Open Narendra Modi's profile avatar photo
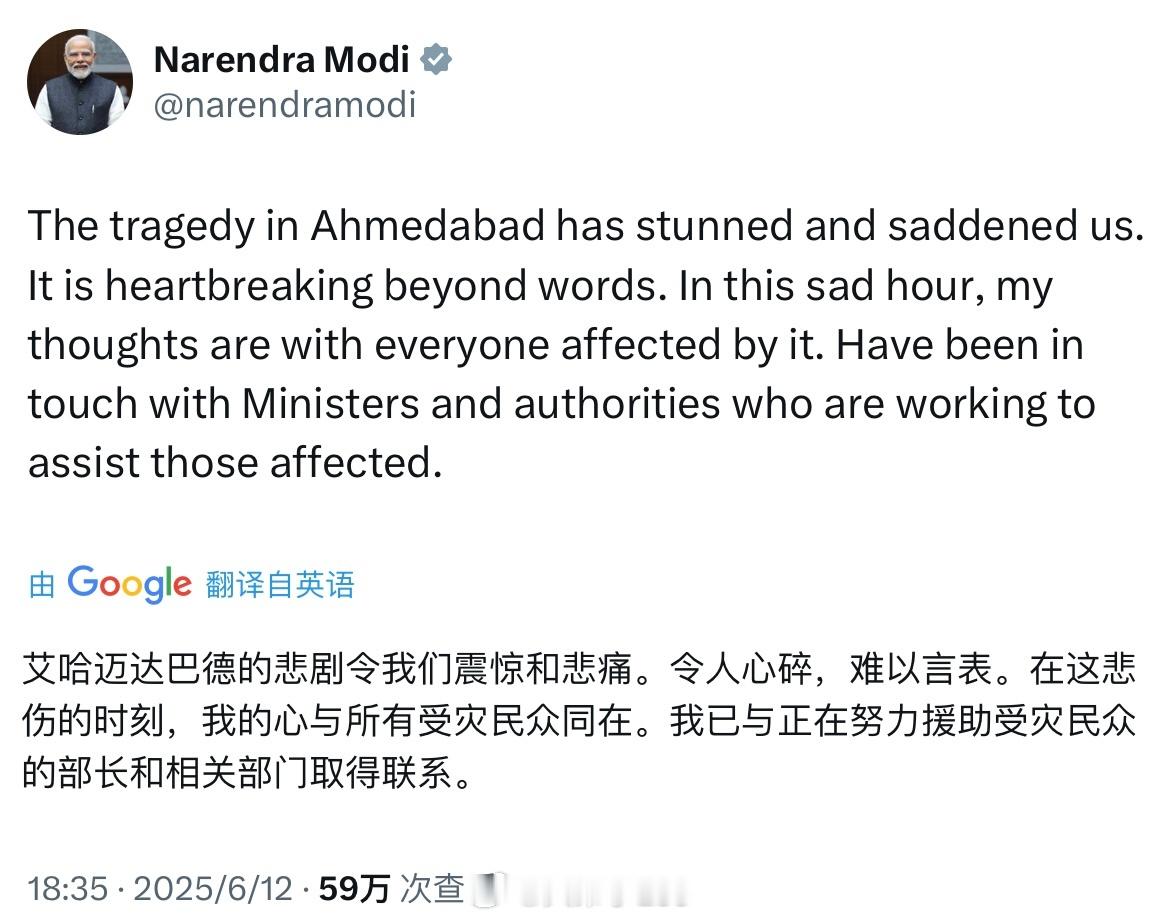Image resolution: width=1161 pixels, height=920 pixels. point(80,81)
